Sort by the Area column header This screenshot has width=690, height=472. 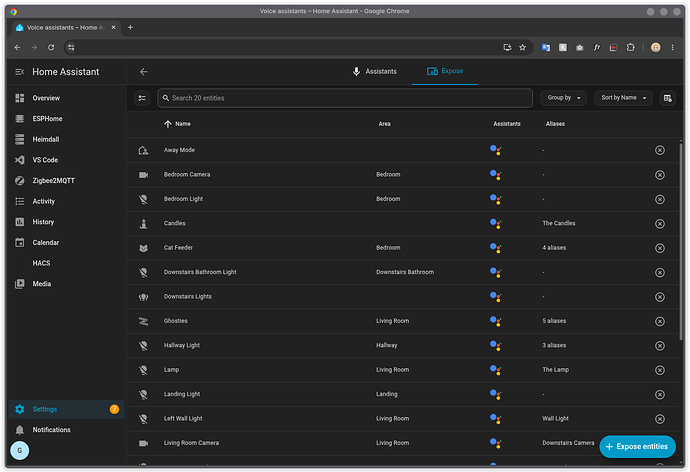coord(384,124)
